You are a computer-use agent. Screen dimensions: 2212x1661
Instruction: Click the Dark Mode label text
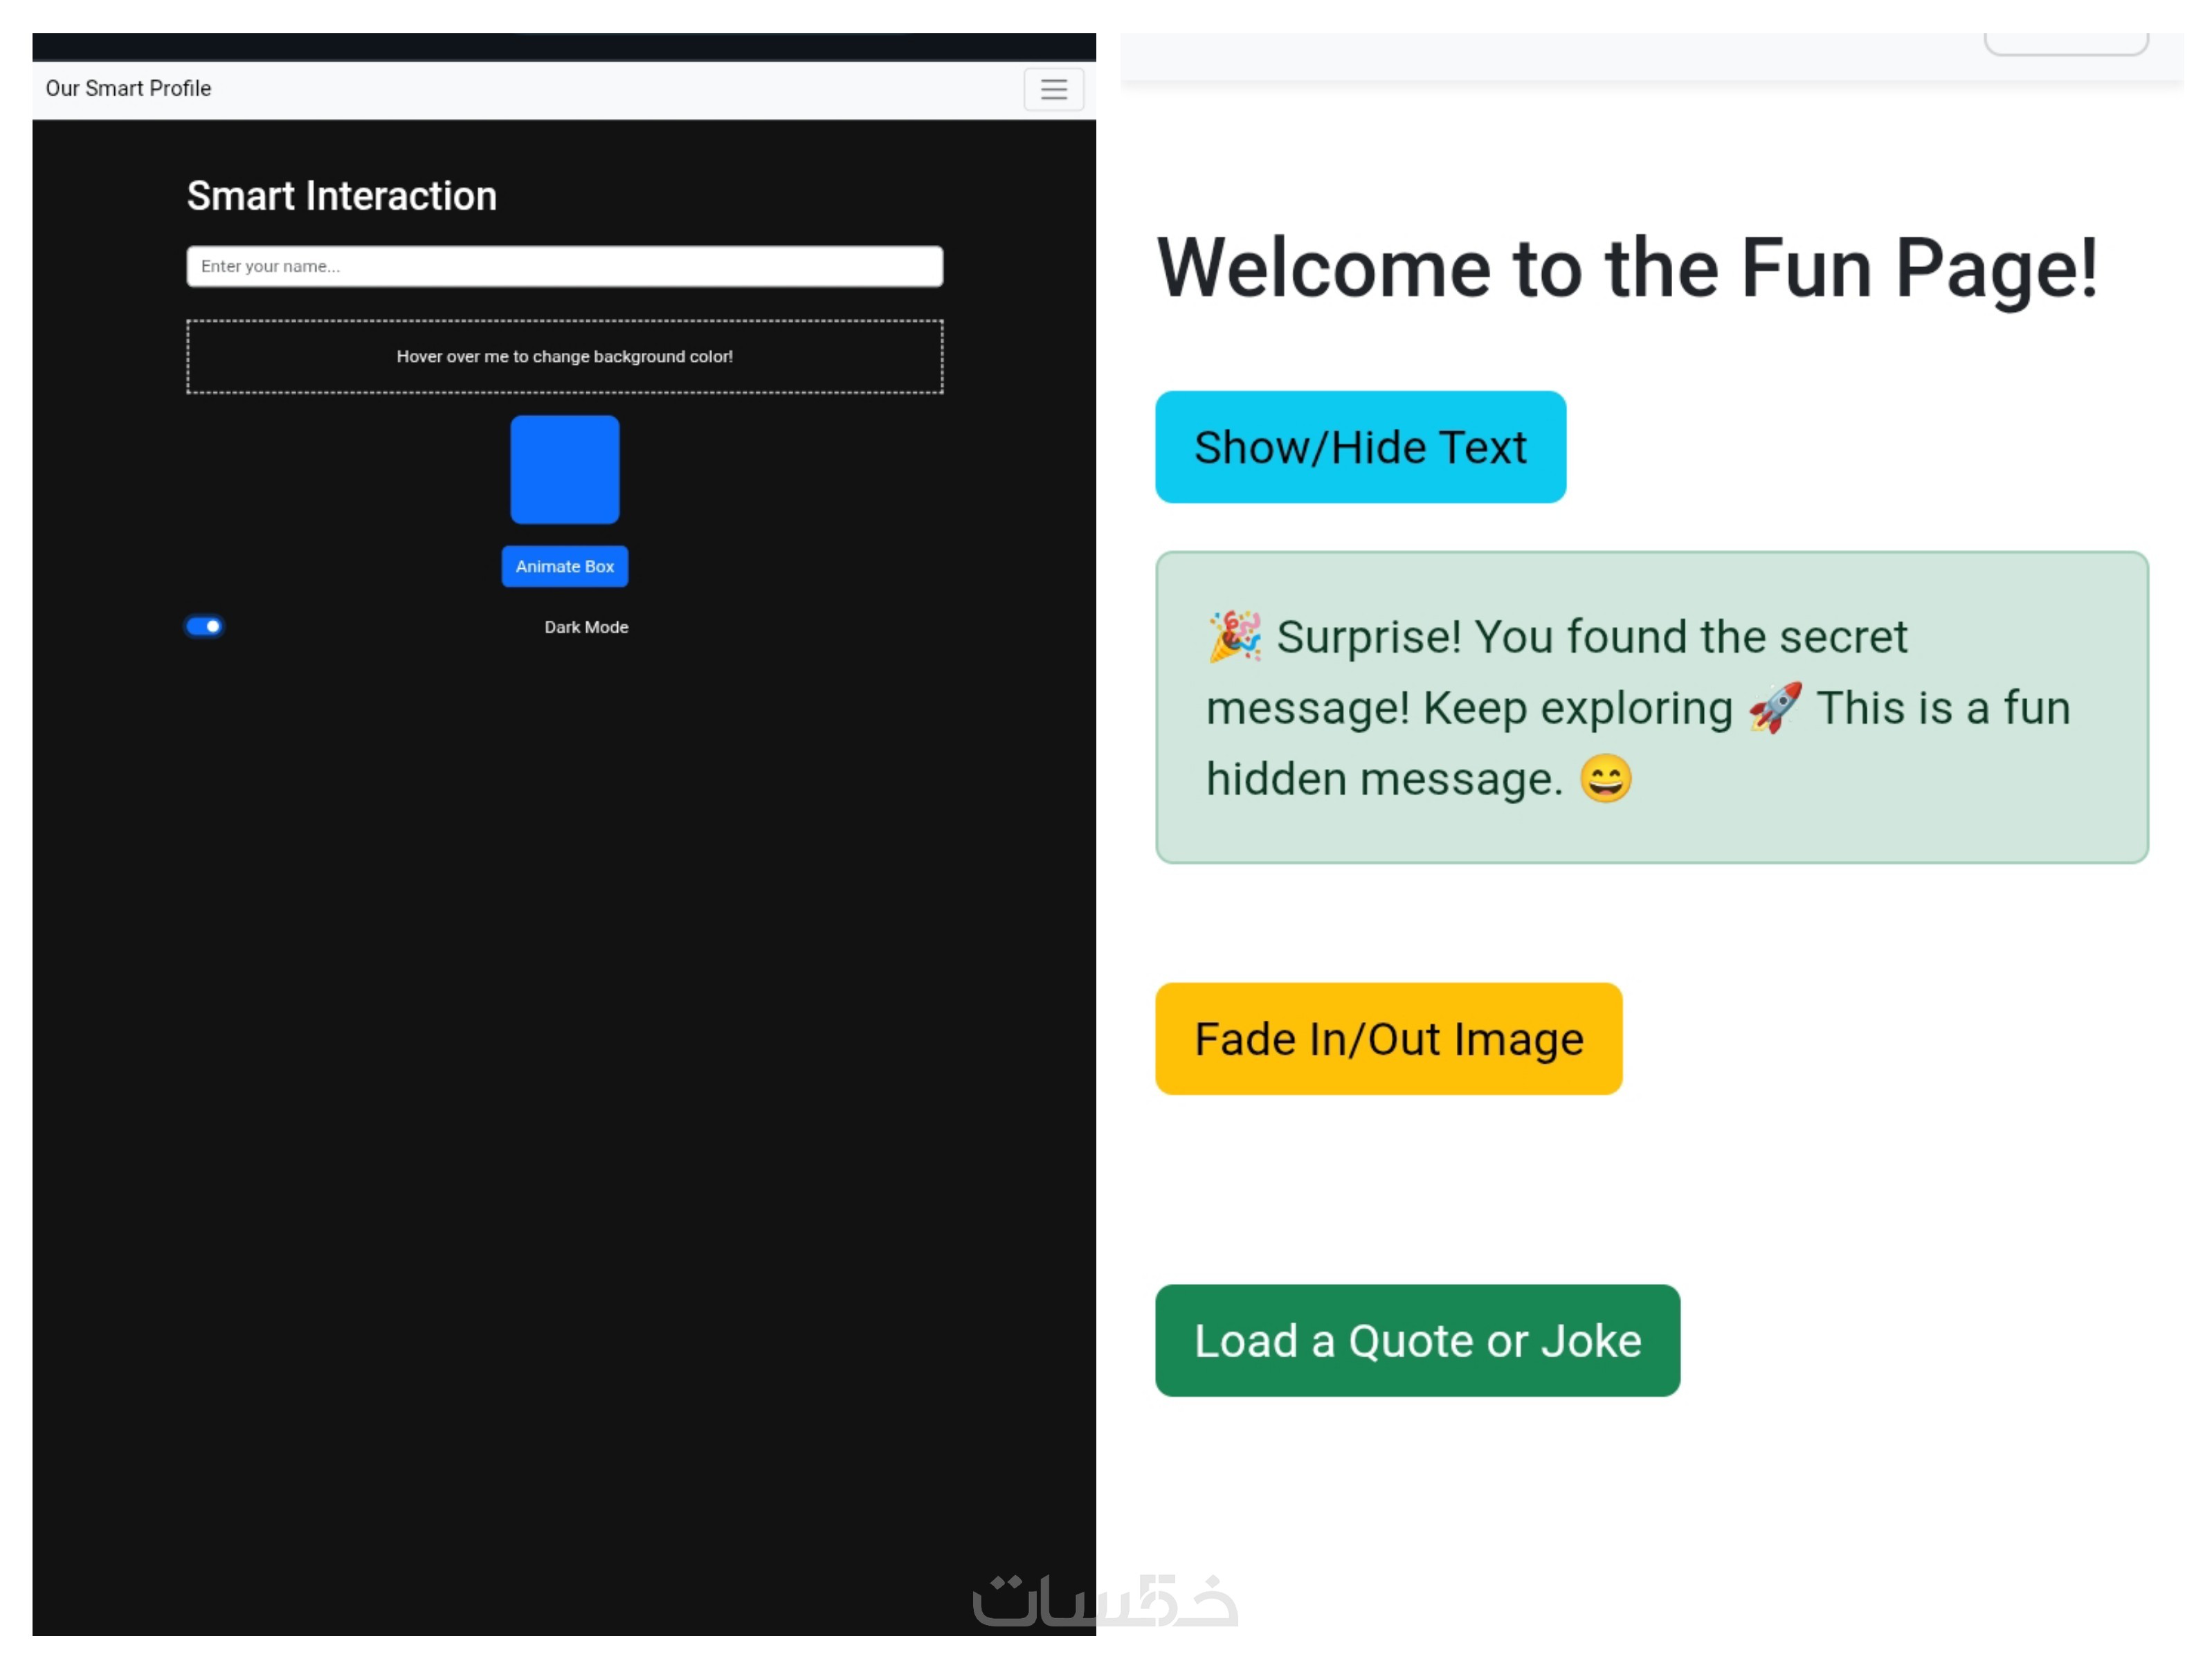pos(586,627)
